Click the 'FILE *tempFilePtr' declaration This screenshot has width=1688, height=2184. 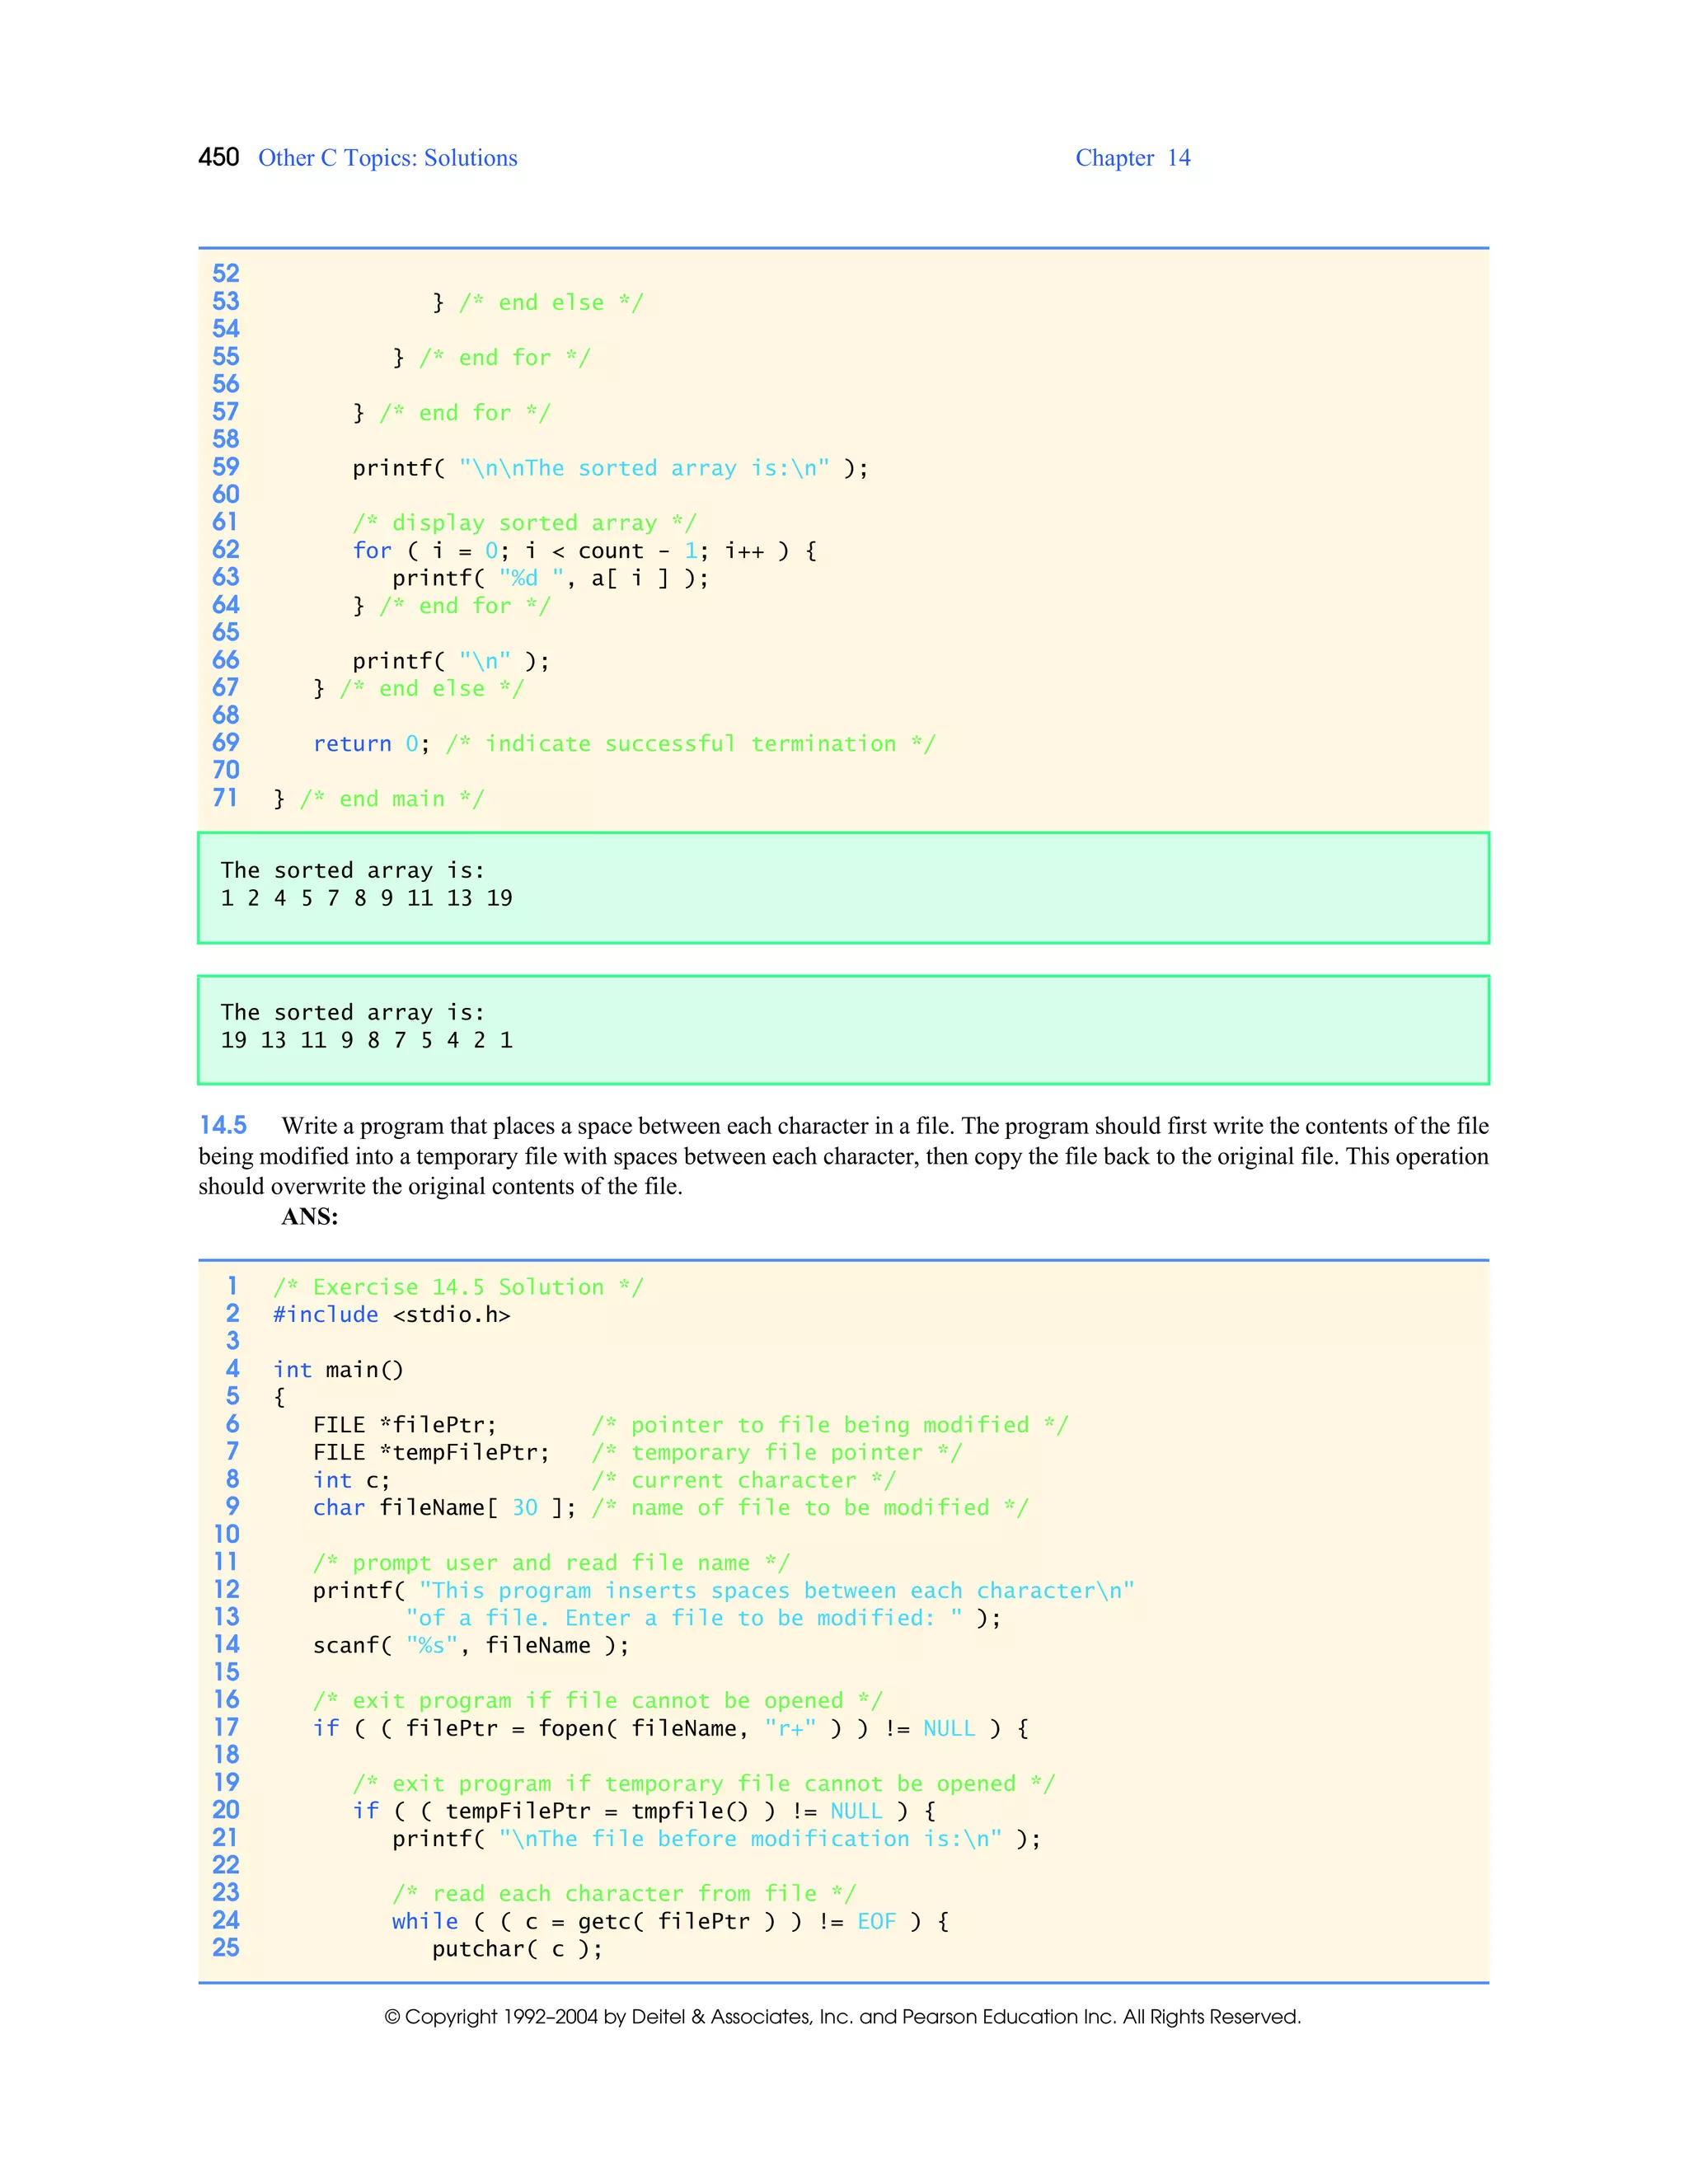[x=431, y=1453]
